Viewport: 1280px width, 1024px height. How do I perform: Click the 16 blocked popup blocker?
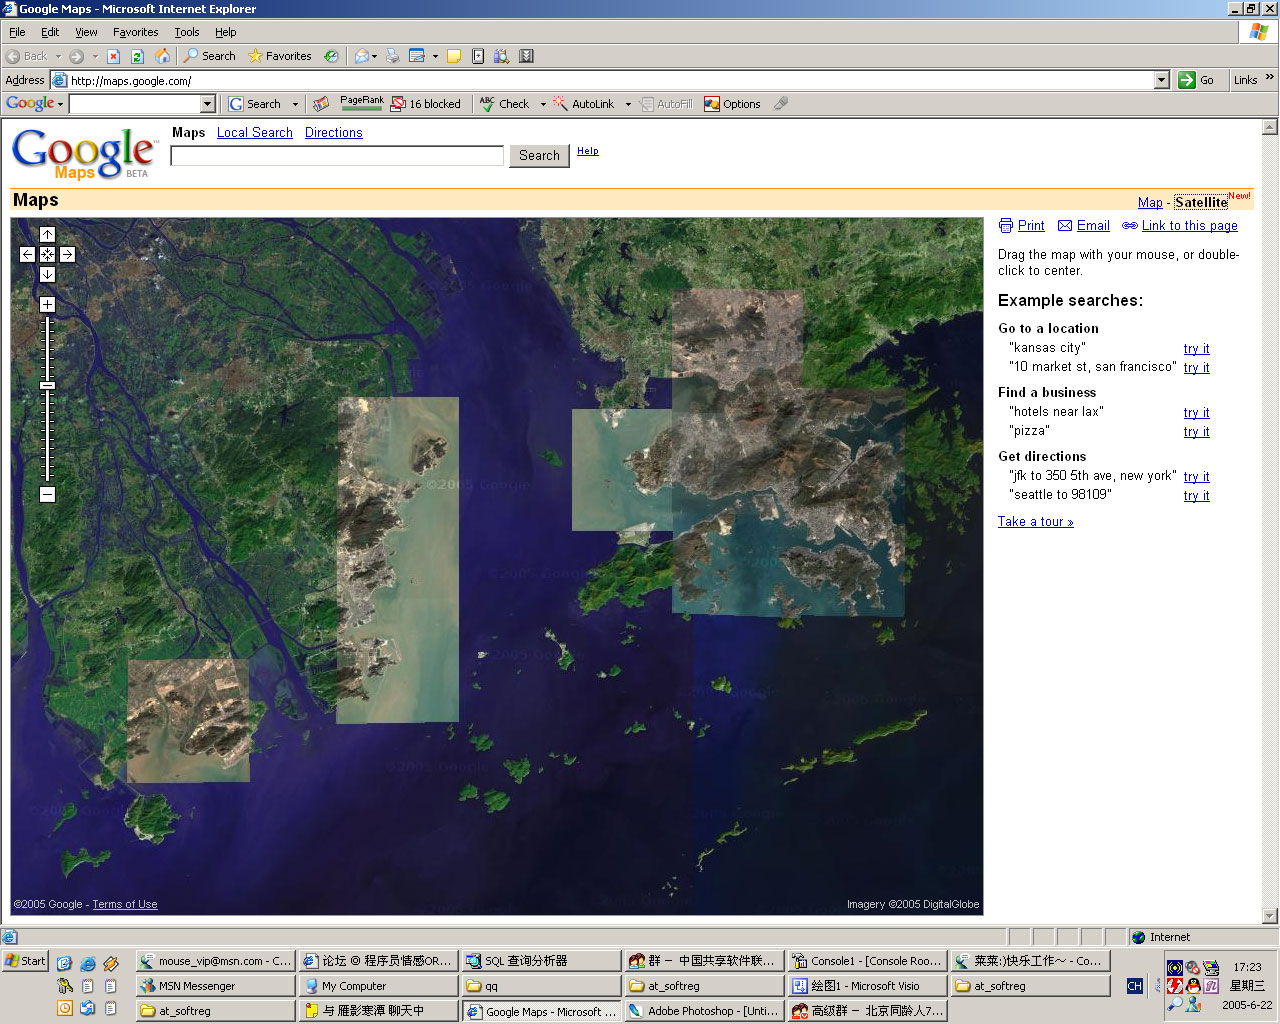(x=426, y=104)
